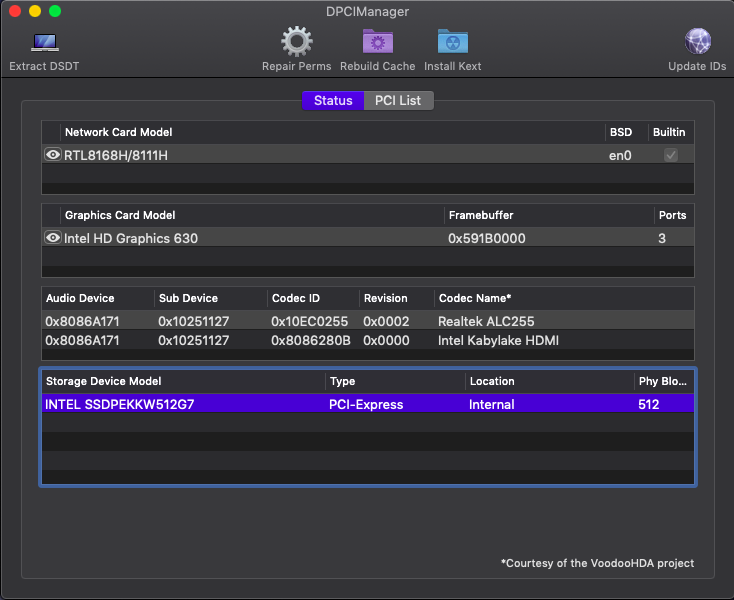Select the Intel Kabylake HDMI codec row
Image resolution: width=734 pixels, height=600 pixels.
368,340
